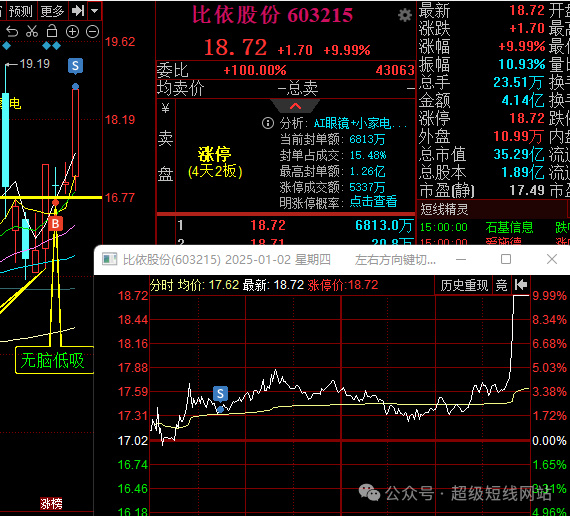
Task: Click the S marker on the intraday chart
Action: coord(220,394)
